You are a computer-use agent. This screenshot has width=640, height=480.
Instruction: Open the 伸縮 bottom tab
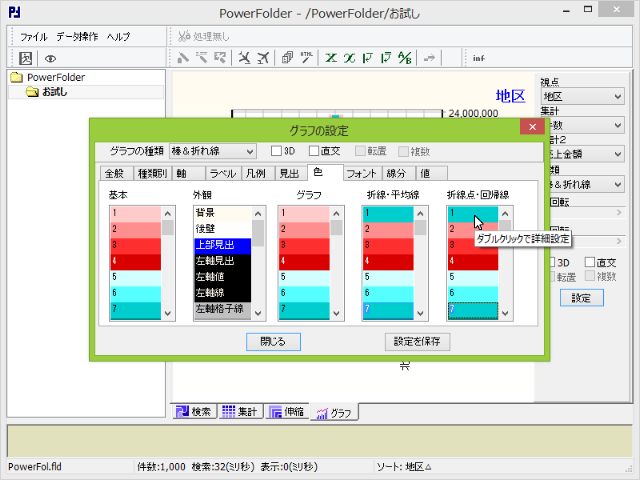coord(287,411)
